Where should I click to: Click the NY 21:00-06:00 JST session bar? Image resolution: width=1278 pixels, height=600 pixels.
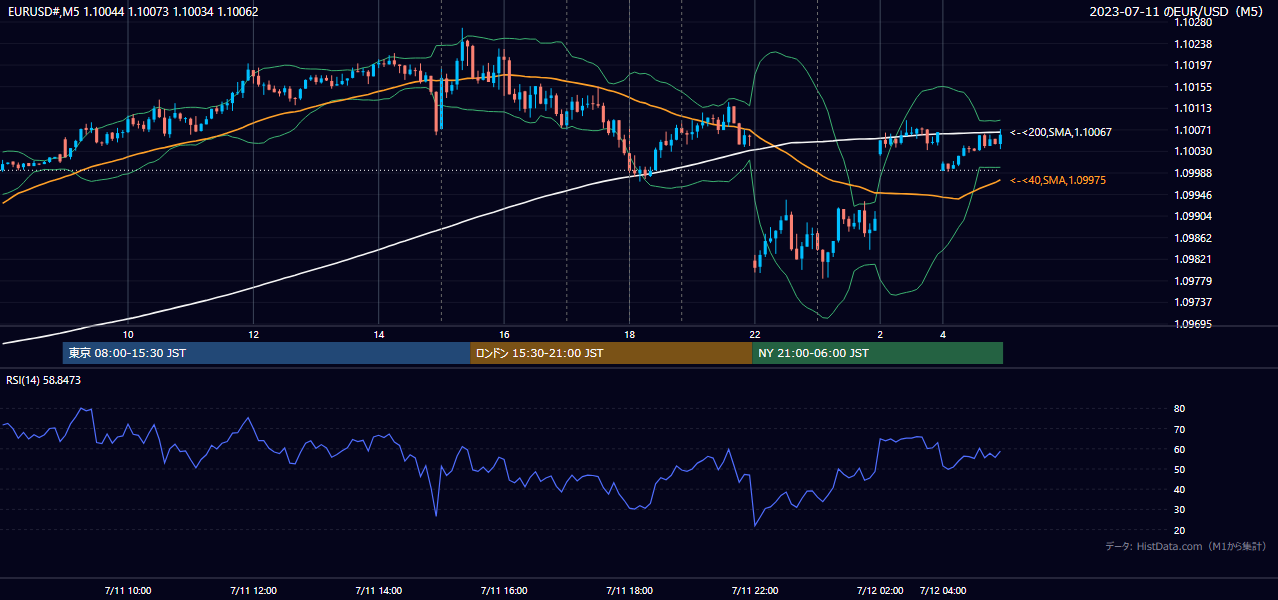coord(877,353)
